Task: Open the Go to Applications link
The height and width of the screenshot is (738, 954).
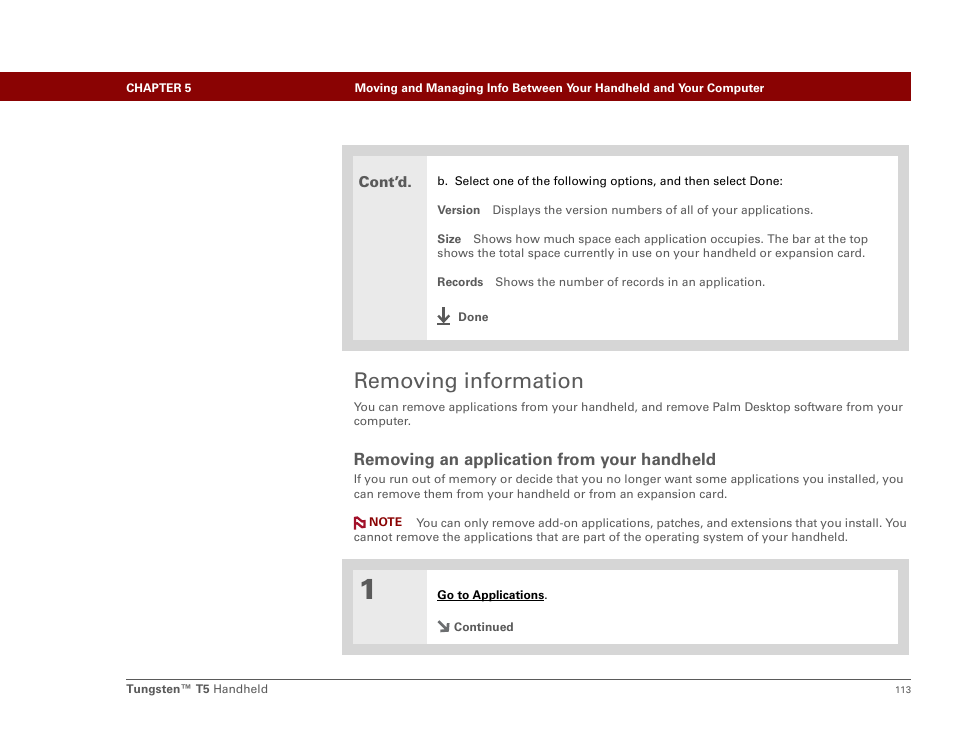Action: pos(490,595)
